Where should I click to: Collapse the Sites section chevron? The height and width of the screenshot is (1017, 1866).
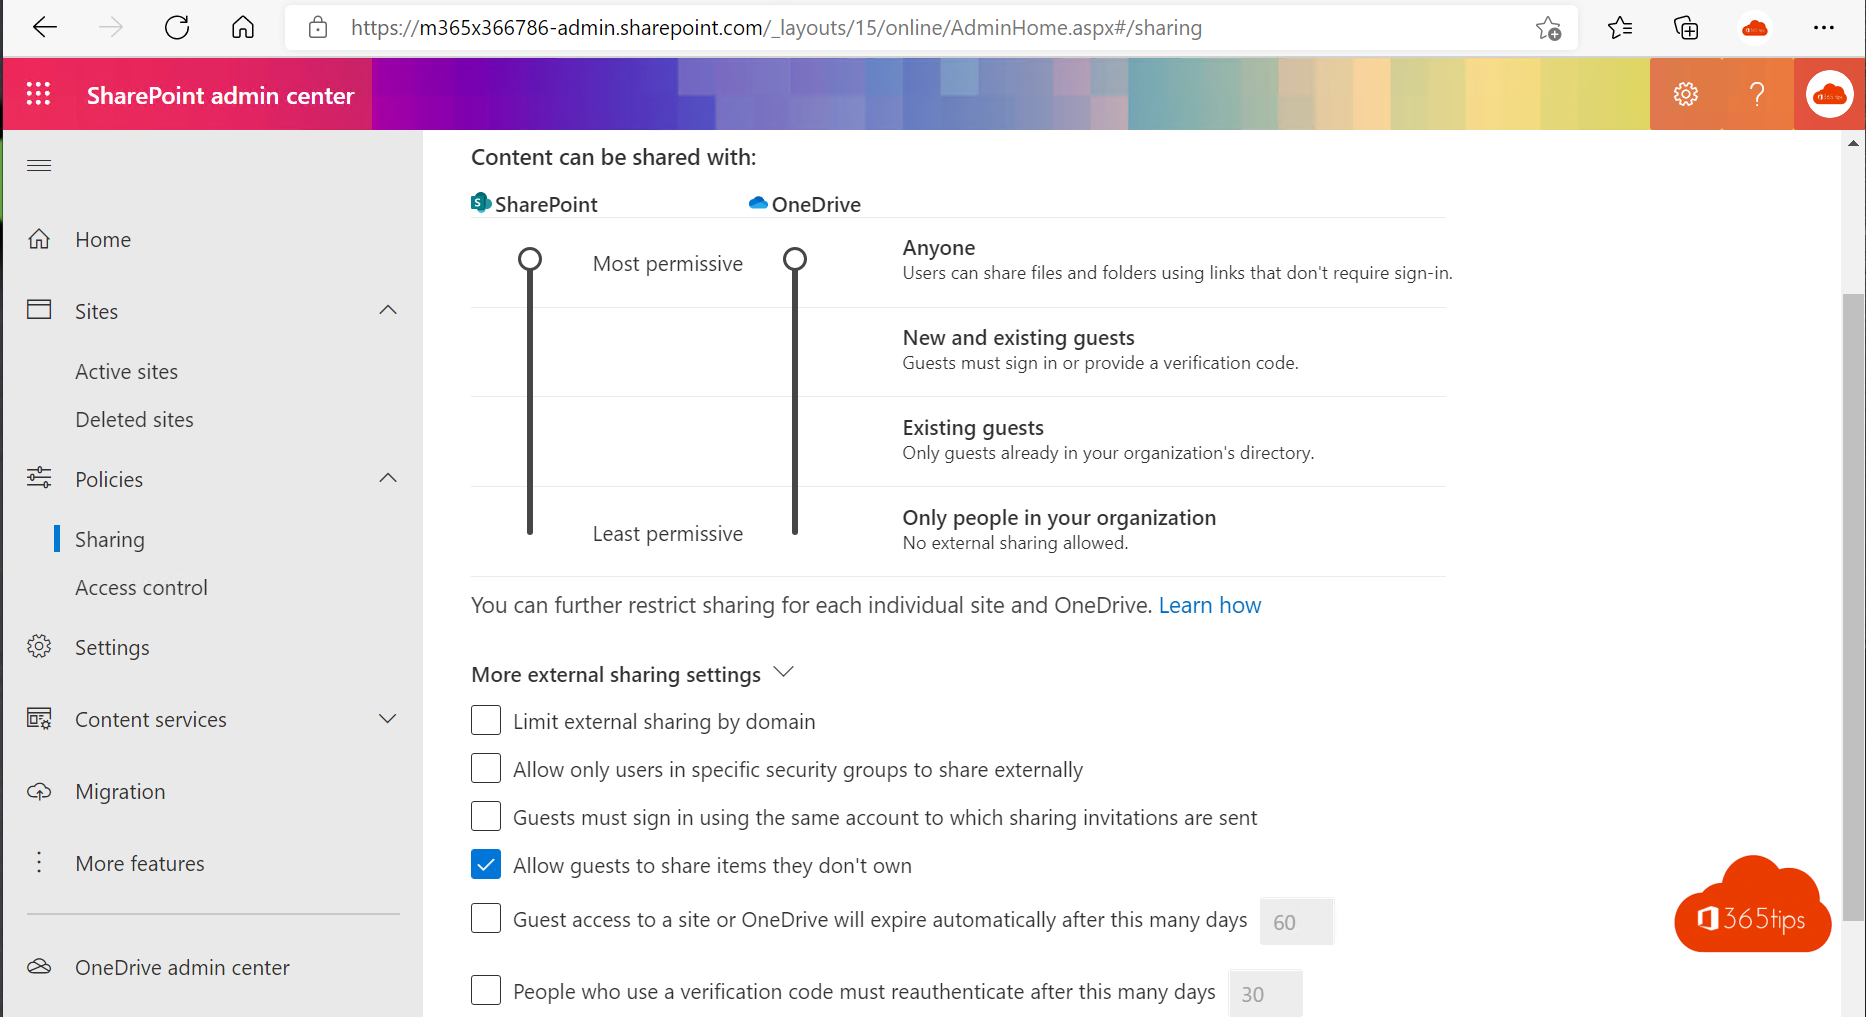[x=388, y=310]
